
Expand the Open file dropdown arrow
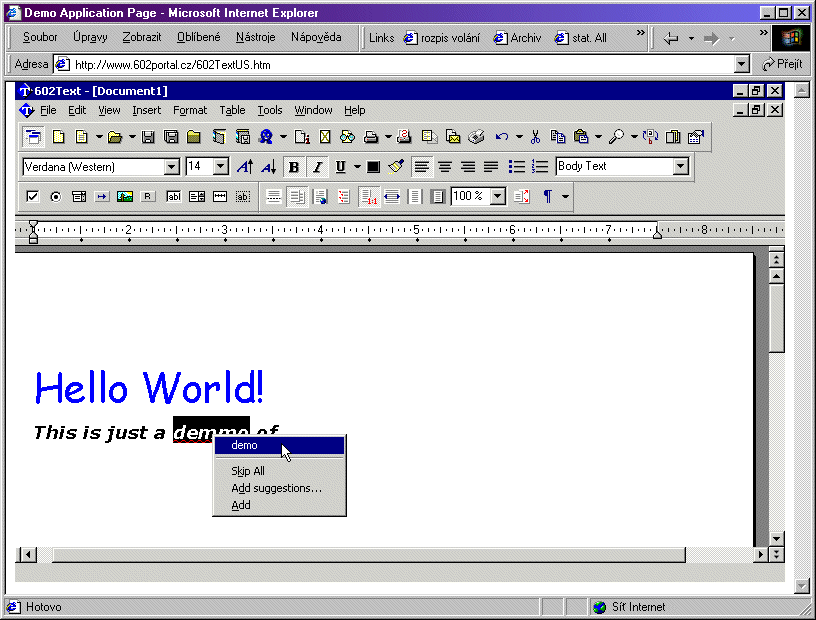(132, 137)
